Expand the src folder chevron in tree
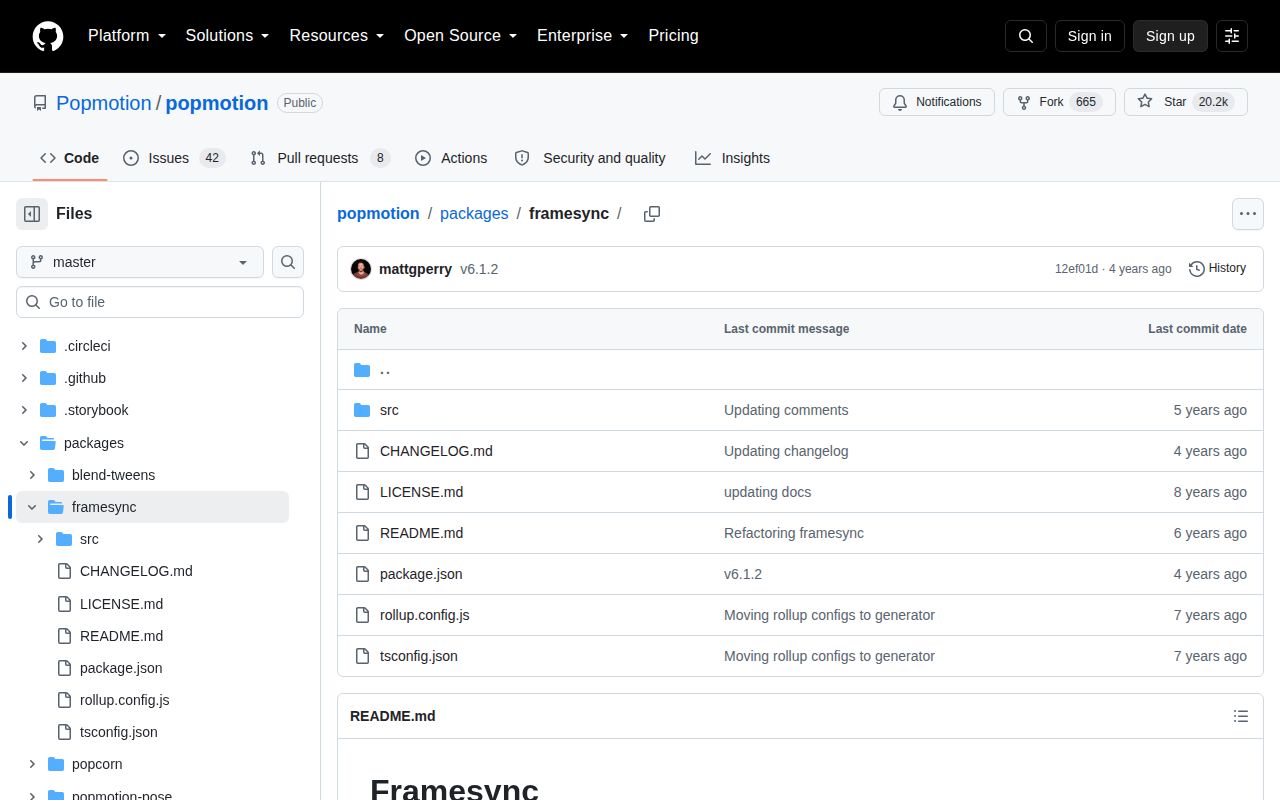The width and height of the screenshot is (1280, 800). 40,539
